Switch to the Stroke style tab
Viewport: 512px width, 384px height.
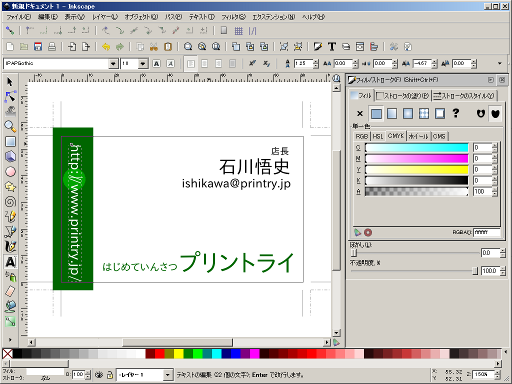[464, 96]
